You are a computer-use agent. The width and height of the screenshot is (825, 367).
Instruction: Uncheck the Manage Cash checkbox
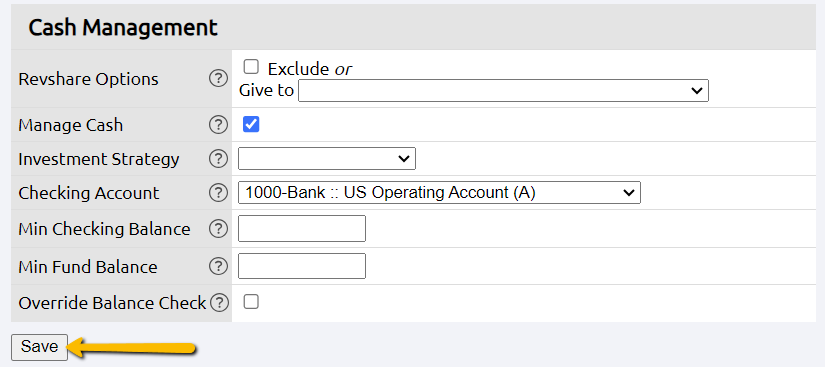(x=251, y=125)
